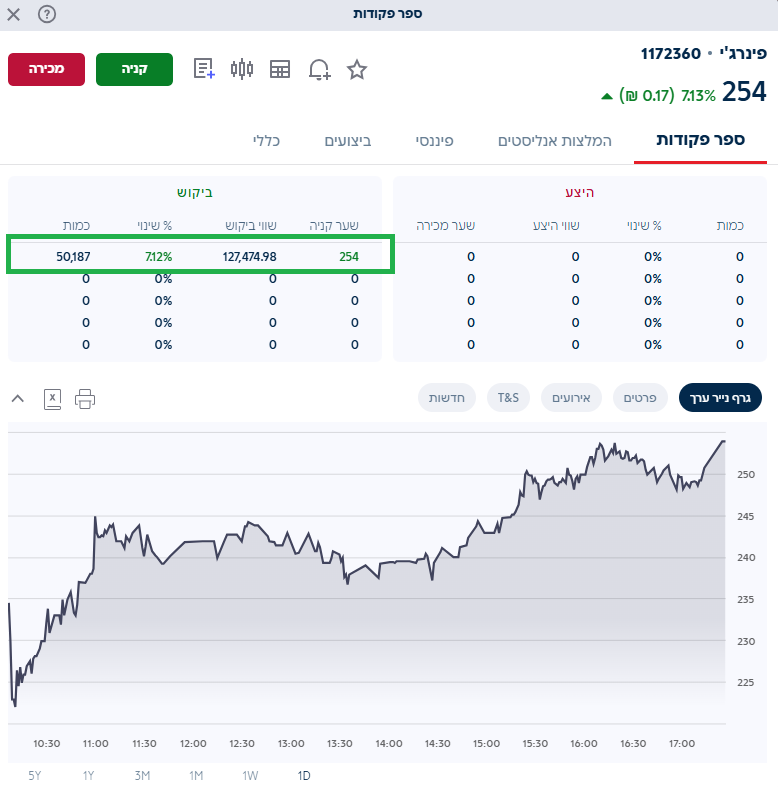Click the highlighted 254 bid row
Image resolution: width=778 pixels, height=787 pixels.
(201, 257)
